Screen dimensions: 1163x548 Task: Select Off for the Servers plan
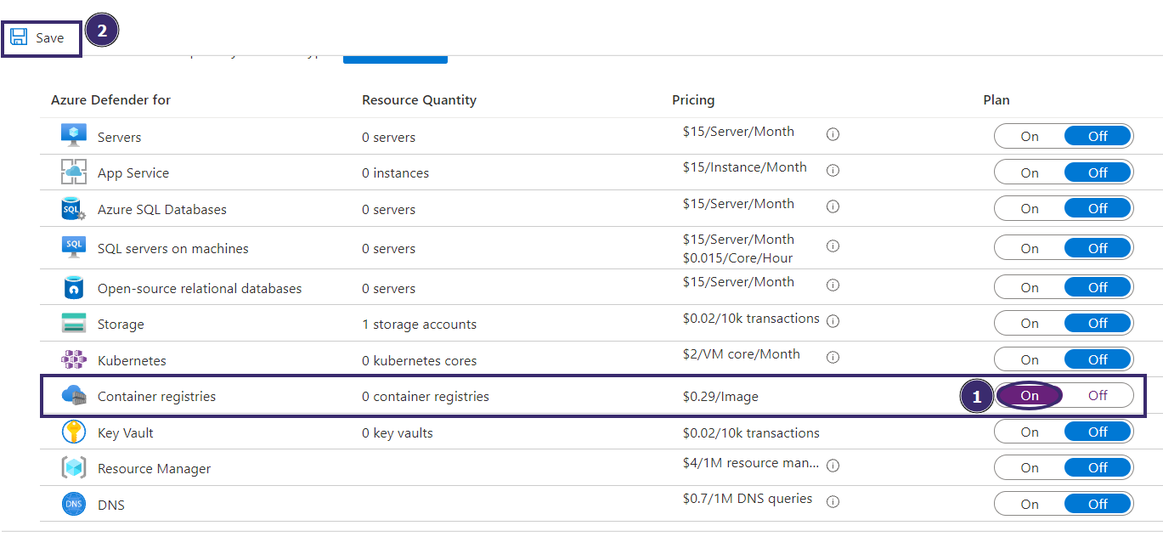[x=1098, y=136]
